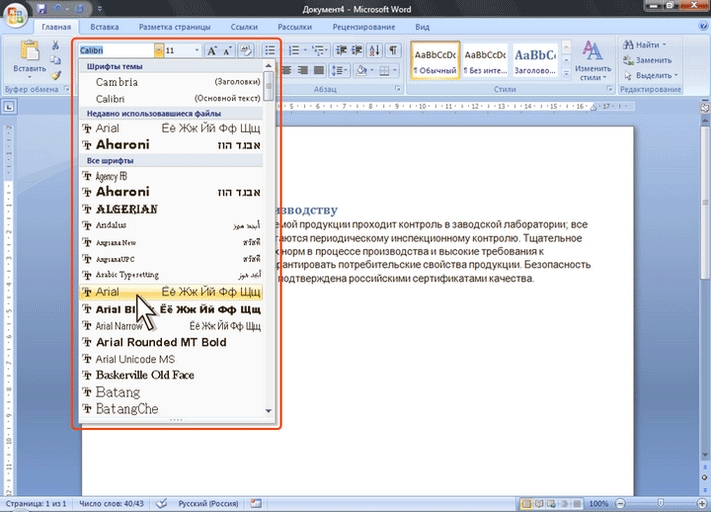Click the Undo arrow icon
This screenshot has height=512, width=711.
[x=58, y=9]
